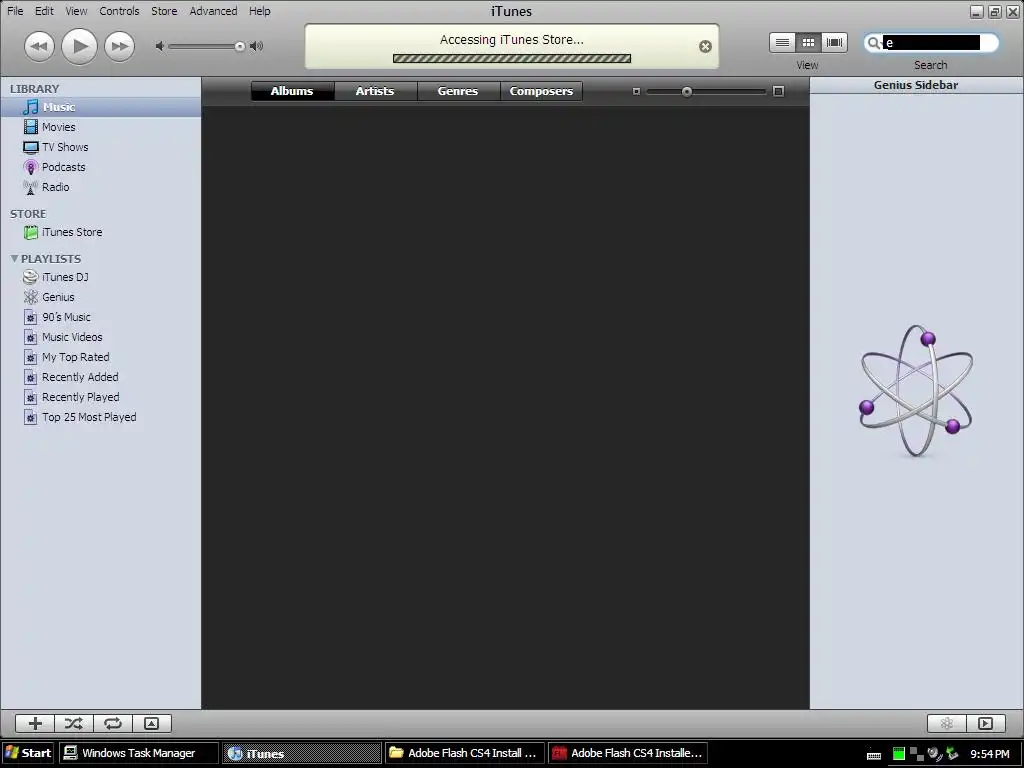Skip ahead with the Next track button
The width and height of the screenshot is (1024, 768).
point(120,46)
